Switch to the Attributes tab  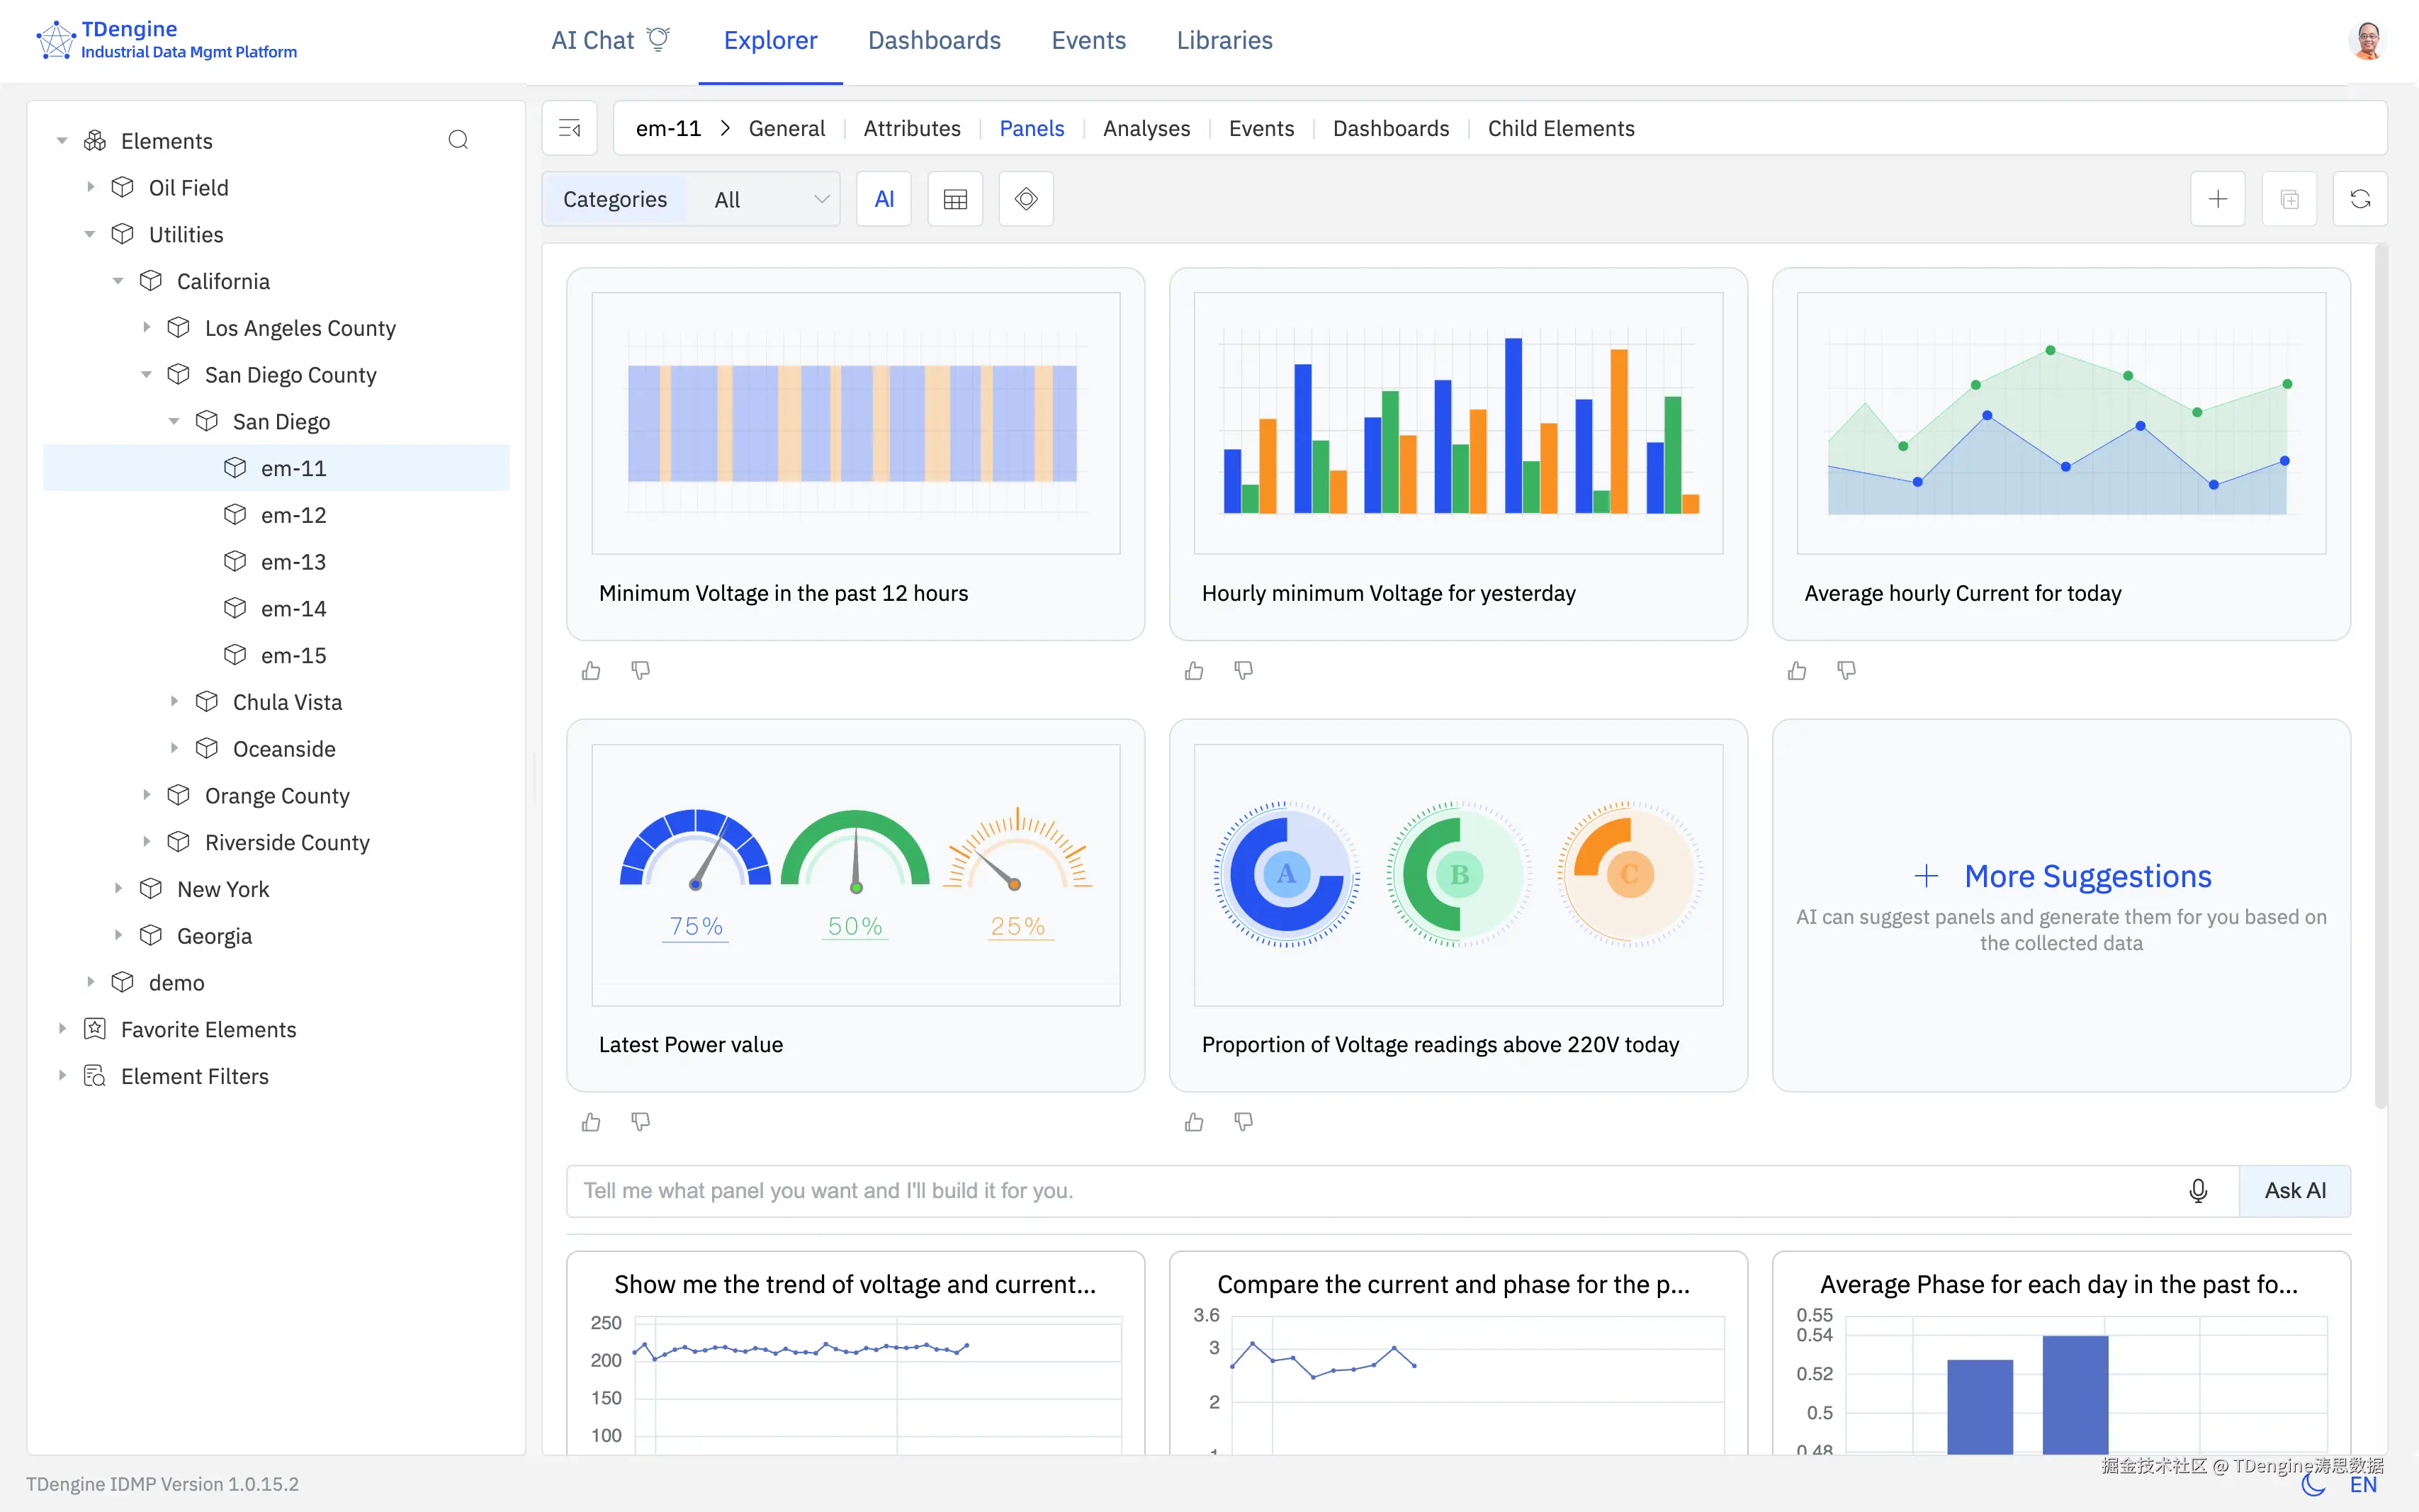click(x=911, y=128)
